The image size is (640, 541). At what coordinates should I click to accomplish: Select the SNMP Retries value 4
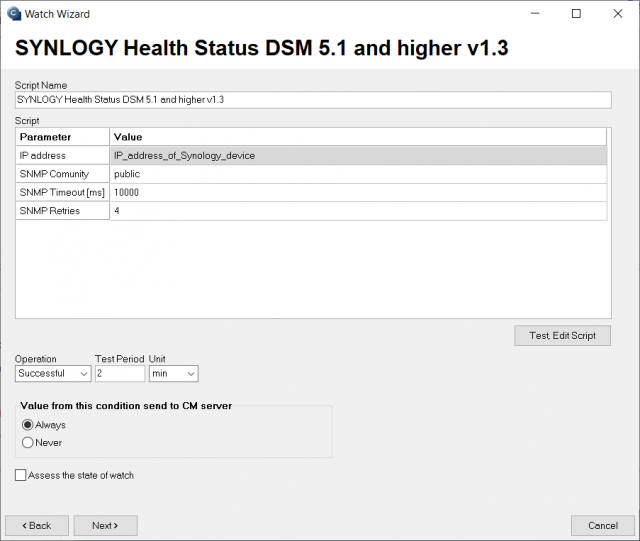pyautogui.click(x=358, y=211)
